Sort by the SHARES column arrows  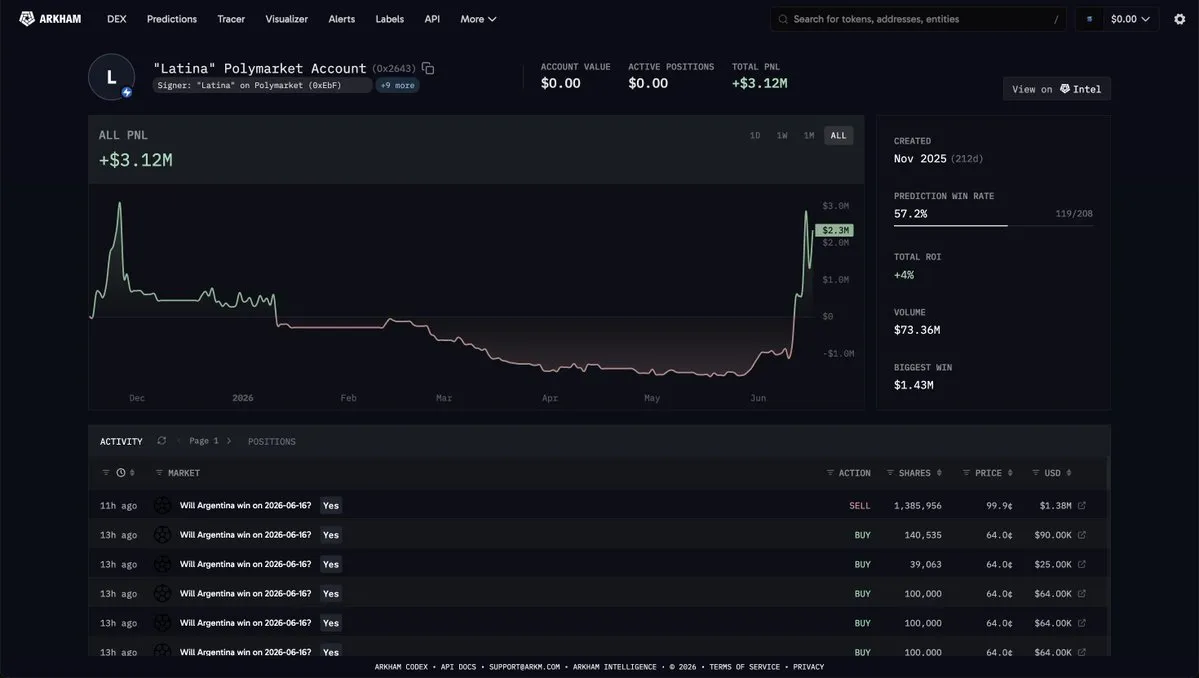(939, 473)
